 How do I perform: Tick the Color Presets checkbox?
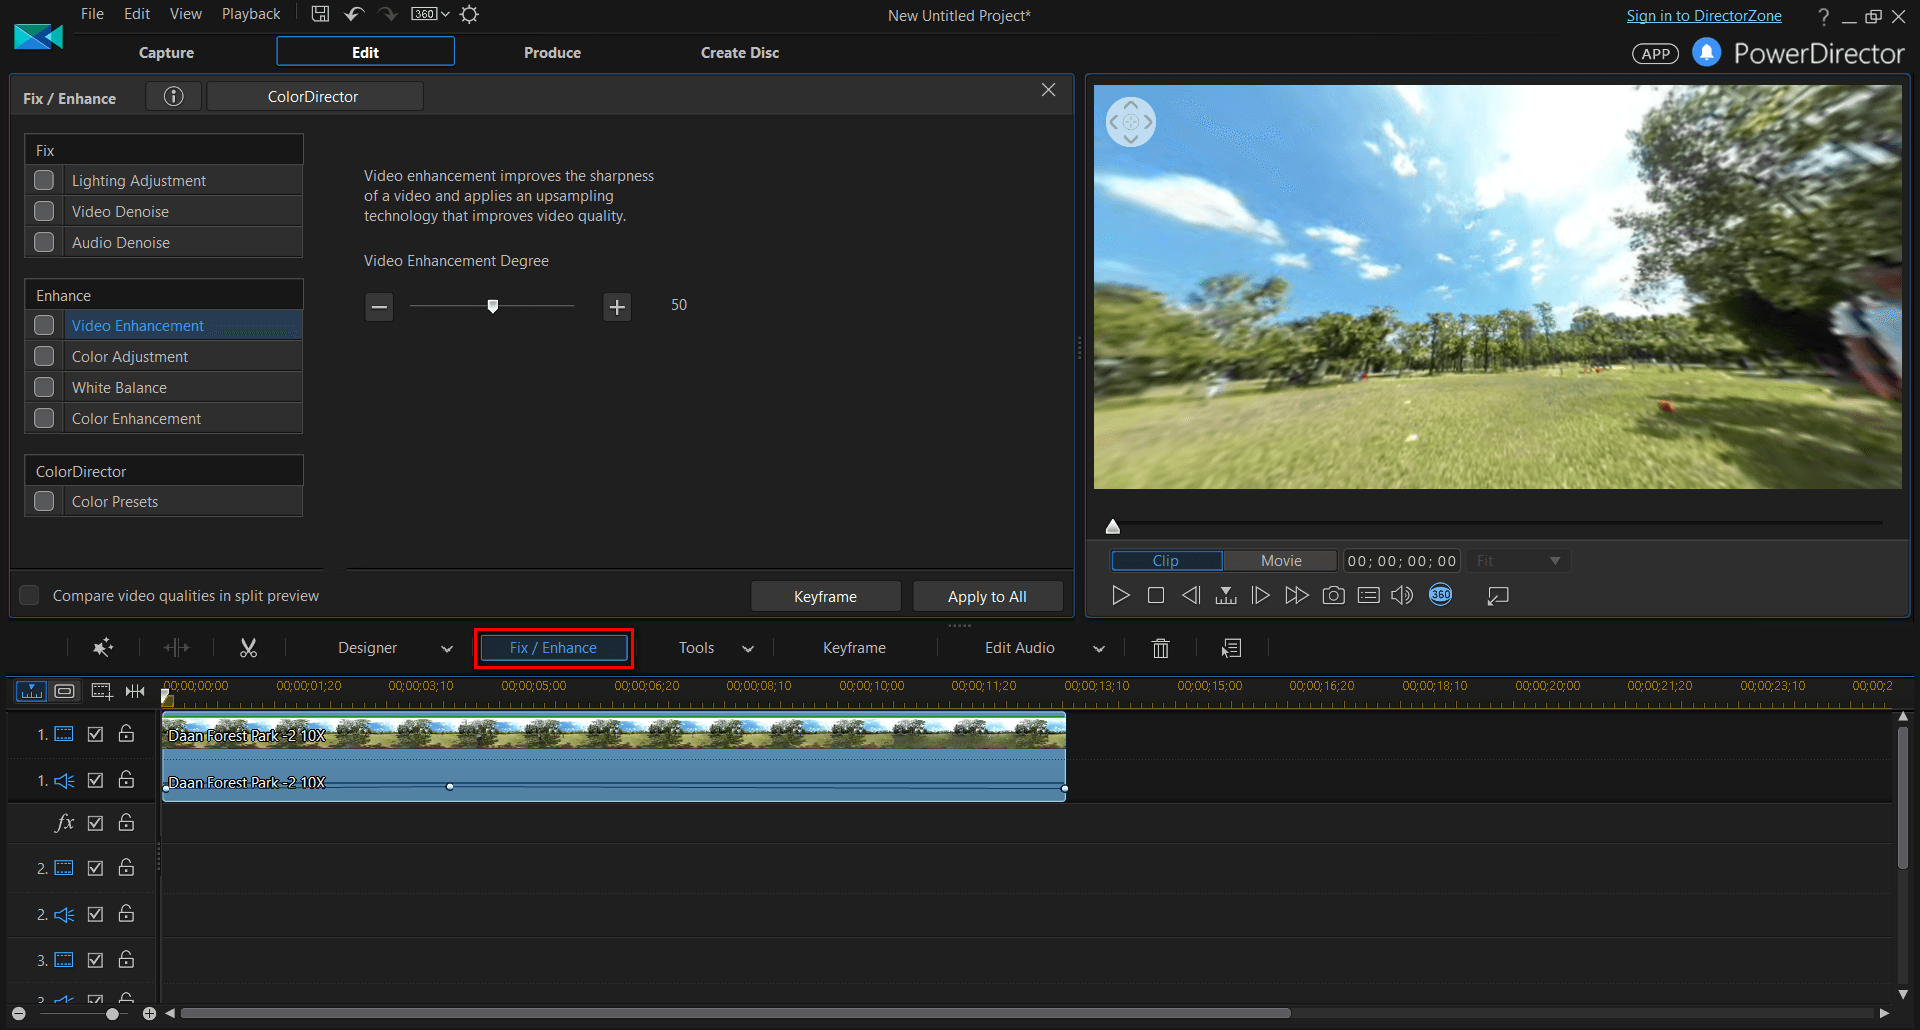44,501
